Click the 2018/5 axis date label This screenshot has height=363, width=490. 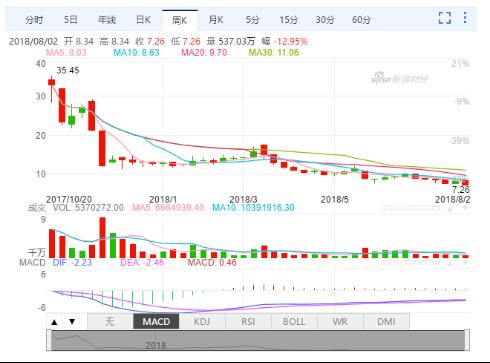click(x=334, y=199)
